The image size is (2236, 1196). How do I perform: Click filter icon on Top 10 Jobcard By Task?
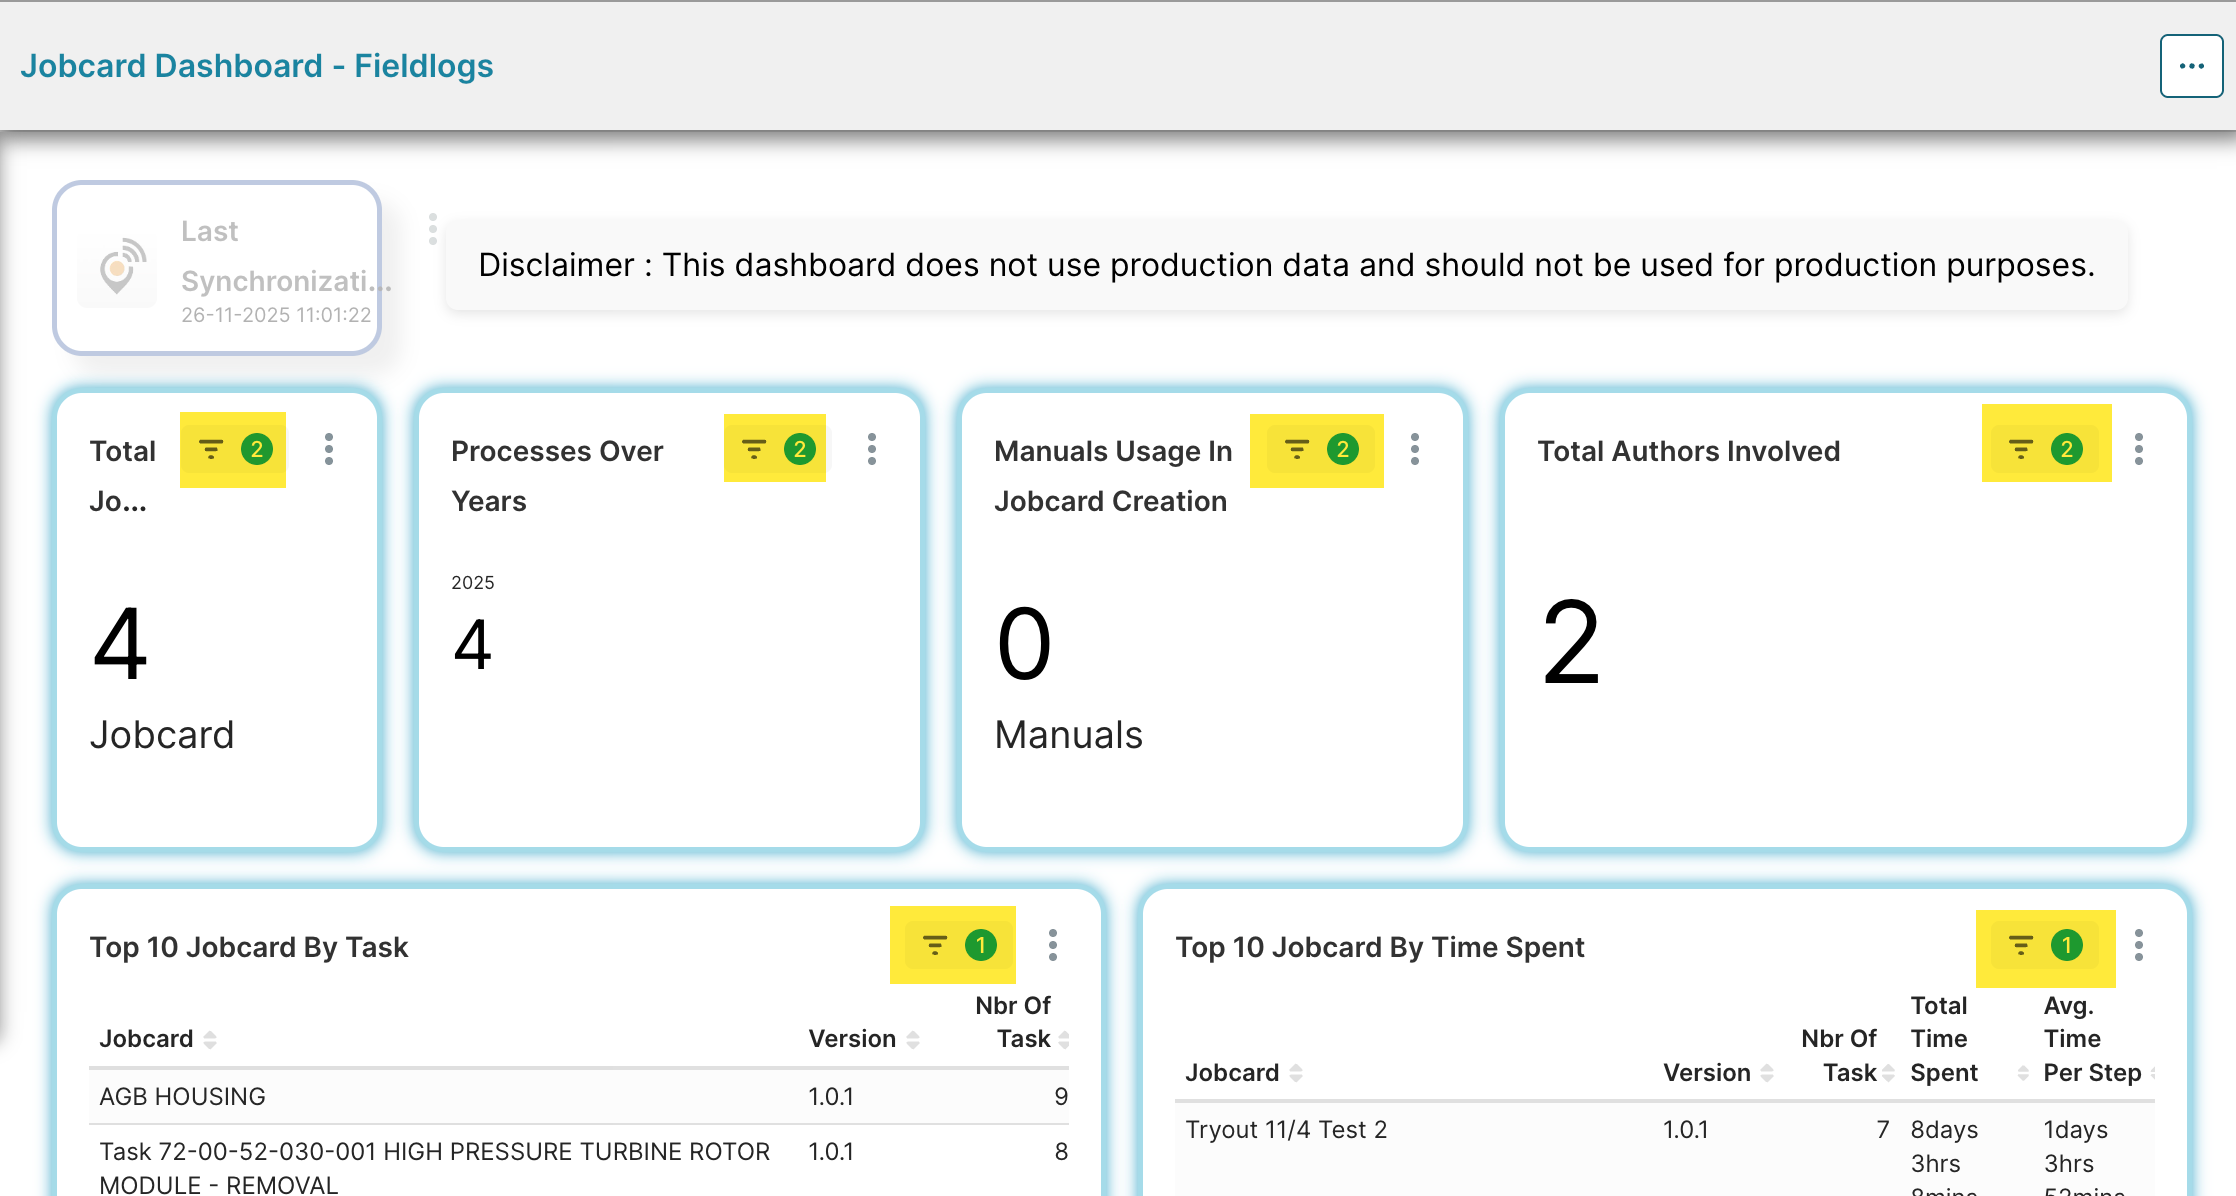pos(935,945)
